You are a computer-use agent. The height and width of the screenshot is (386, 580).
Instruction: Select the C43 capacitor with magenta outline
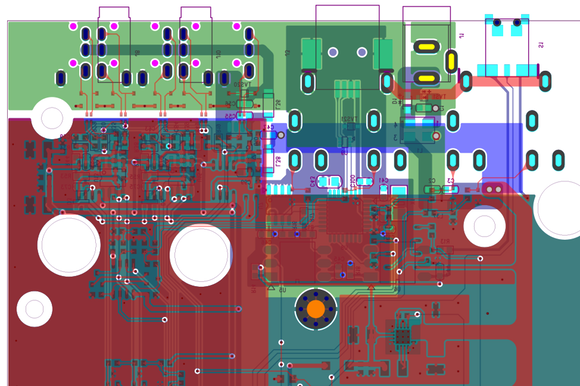pyautogui.click(x=330, y=182)
